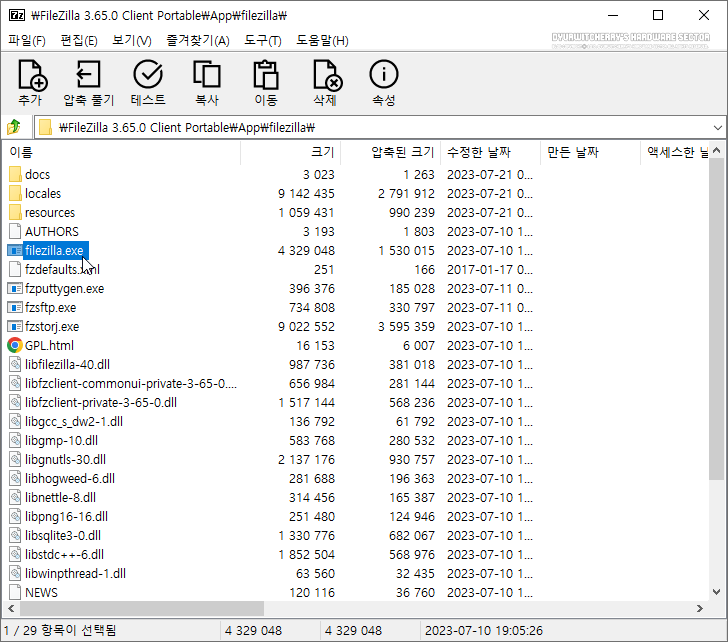Click the 테스트 (Test) checkmark icon
Image resolution: width=728 pixels, height=642 pixels.
(148, 74)
